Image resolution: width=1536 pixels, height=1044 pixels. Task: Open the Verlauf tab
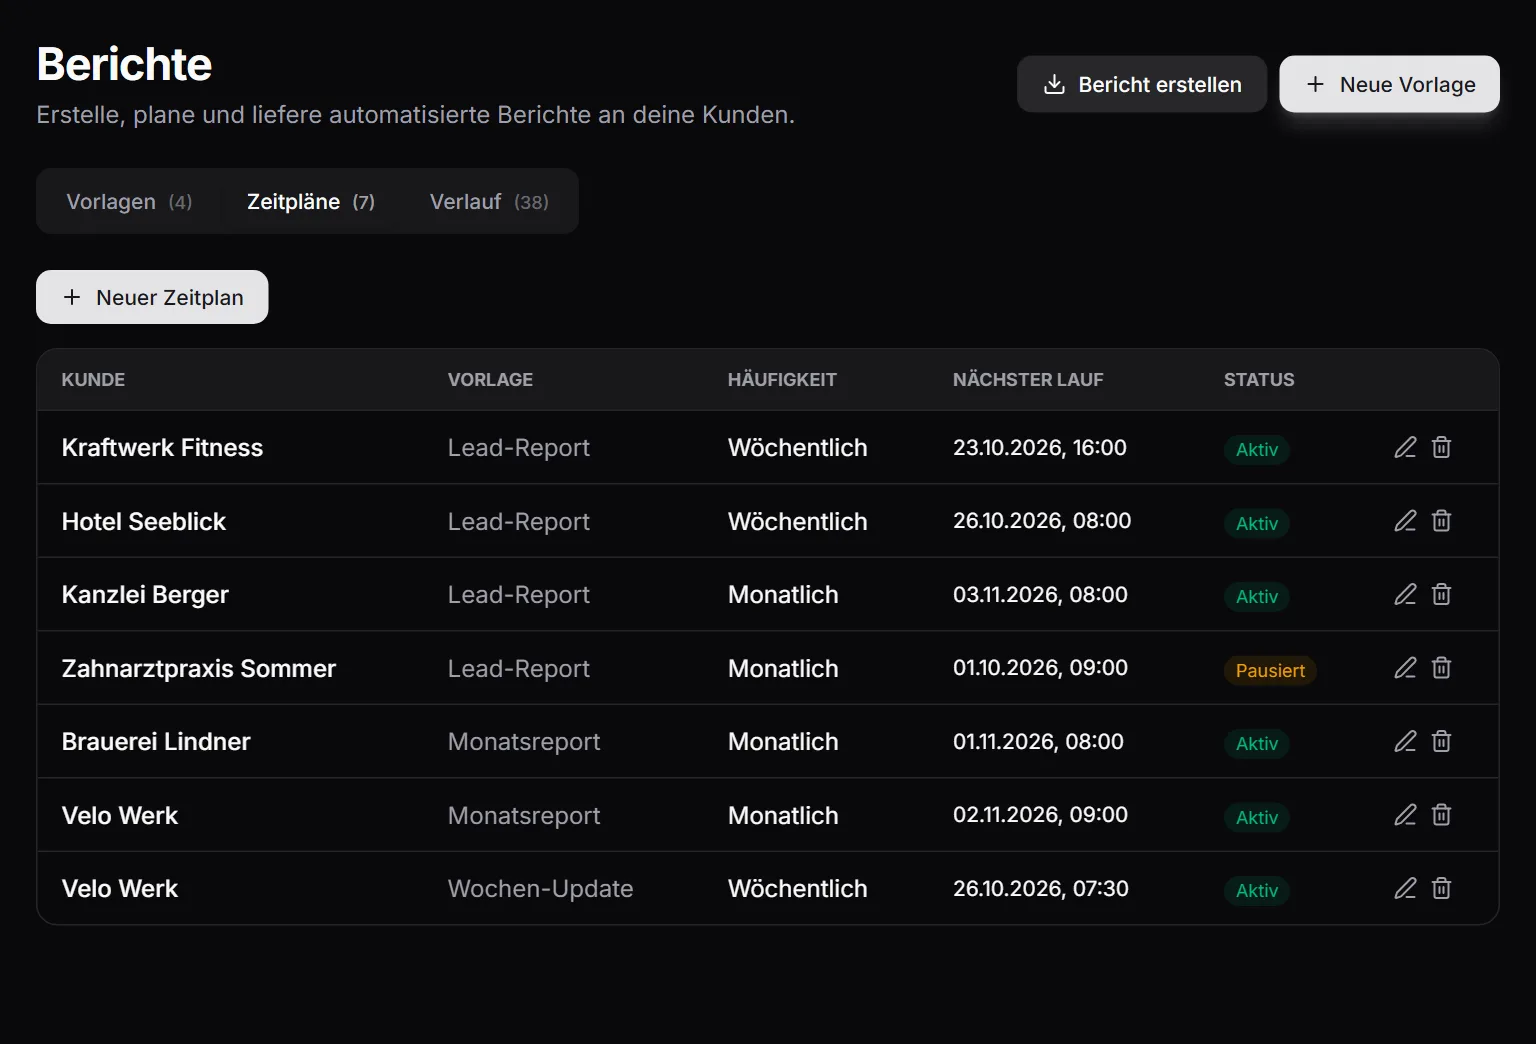tap(489, 201)
